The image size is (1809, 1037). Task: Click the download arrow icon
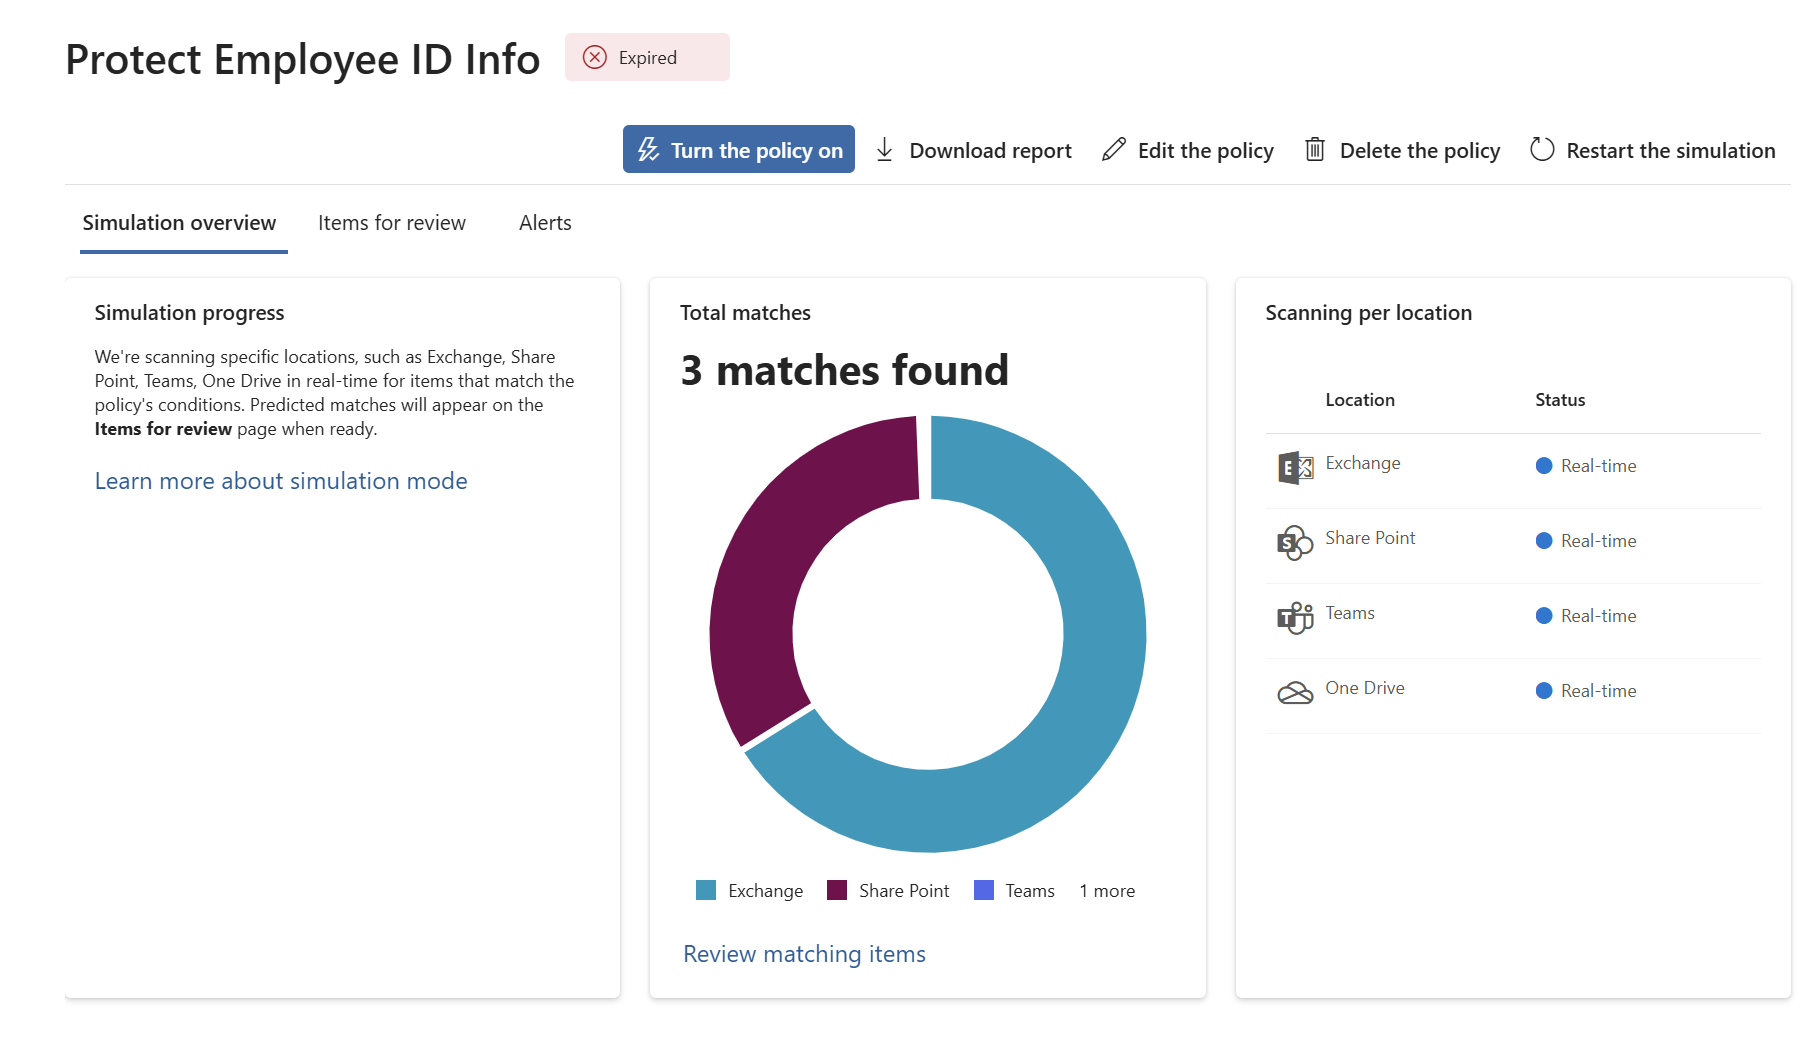[884, 150]
